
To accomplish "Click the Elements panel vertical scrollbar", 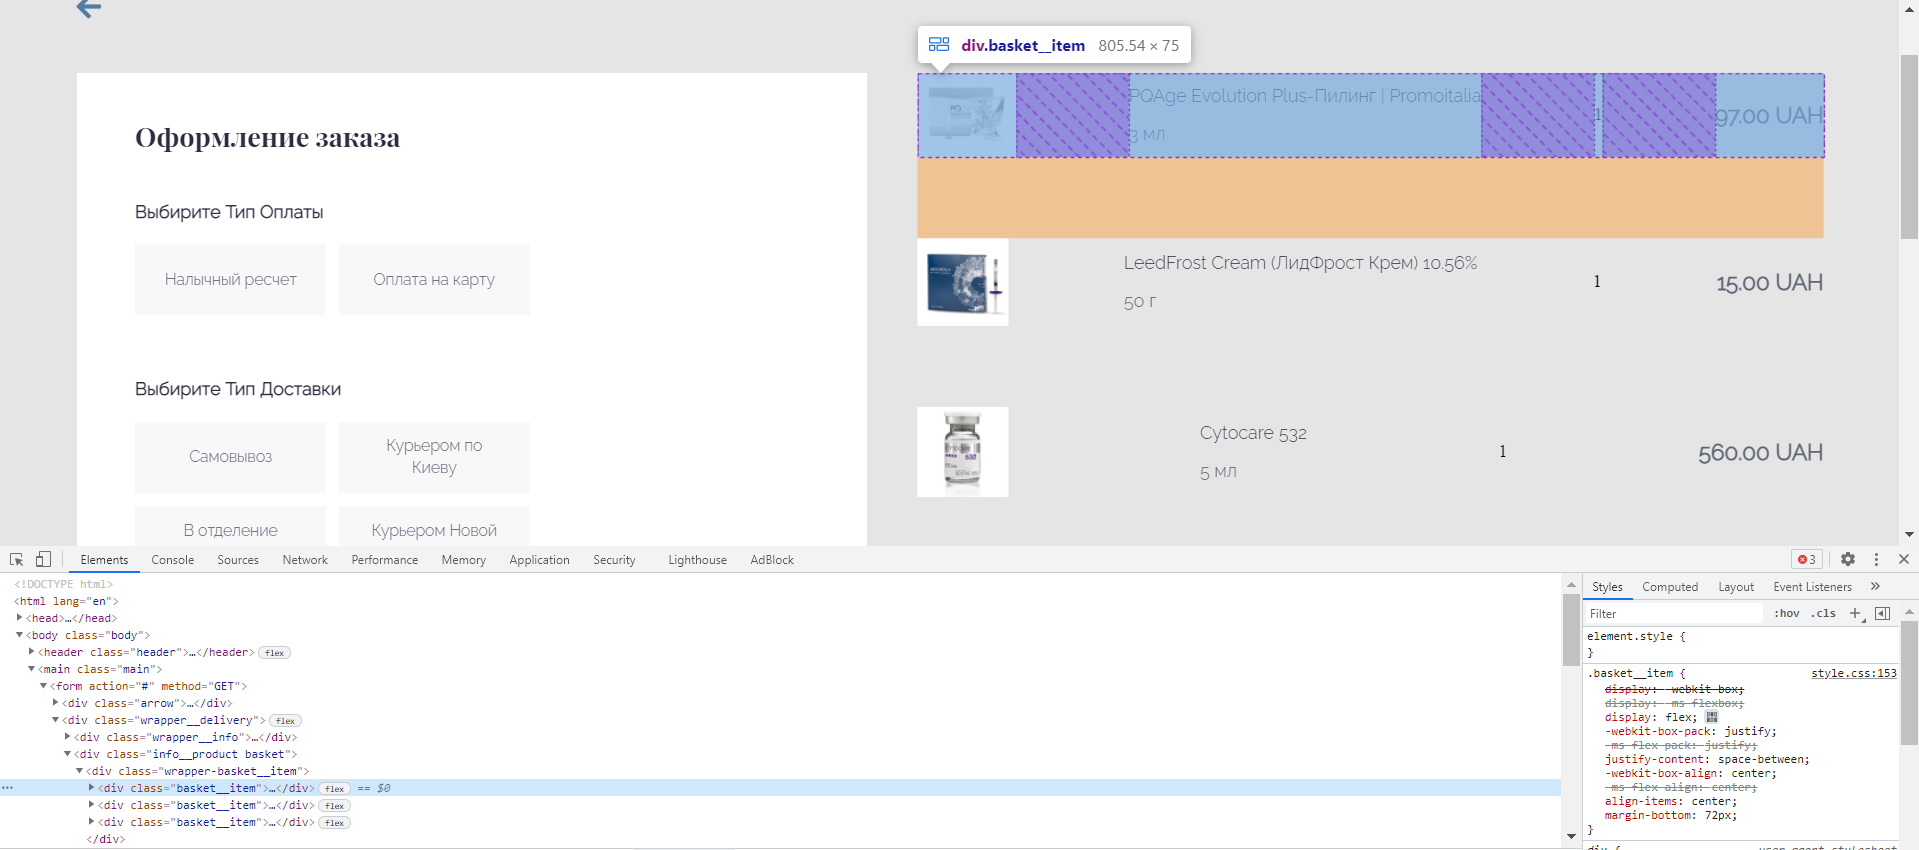I will click(1571, 630).
